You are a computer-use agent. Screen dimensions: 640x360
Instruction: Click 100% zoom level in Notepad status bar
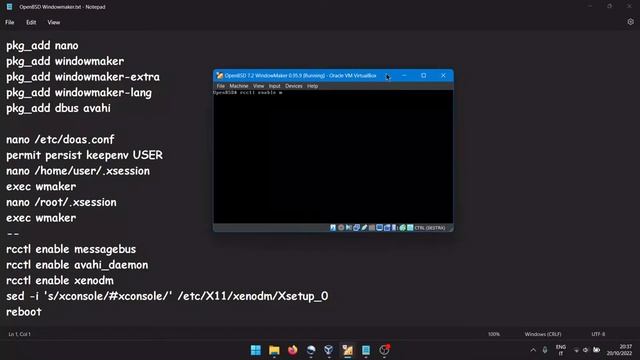(x=493, y=334)
